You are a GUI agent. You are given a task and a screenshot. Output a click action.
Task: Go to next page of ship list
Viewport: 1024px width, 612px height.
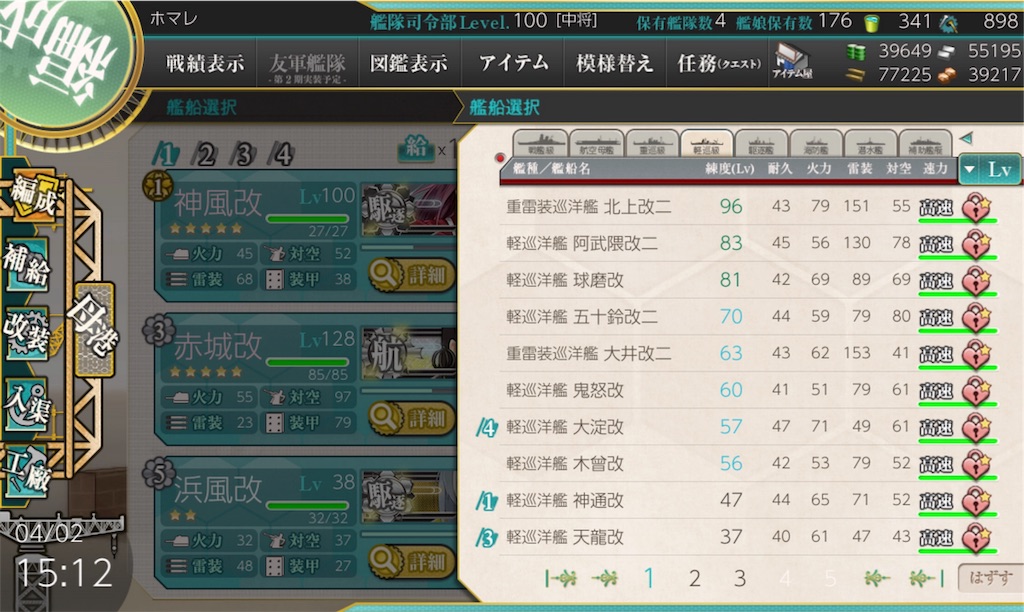coord(876,578)
